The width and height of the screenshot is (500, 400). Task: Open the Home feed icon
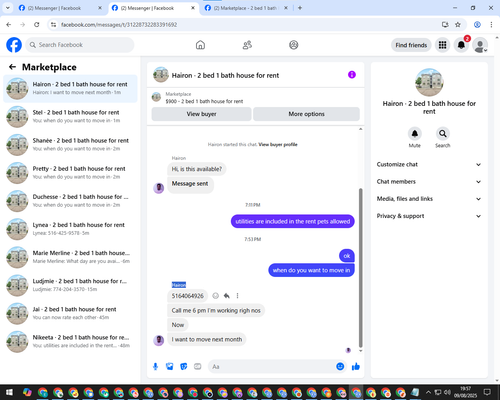[200, 45]
